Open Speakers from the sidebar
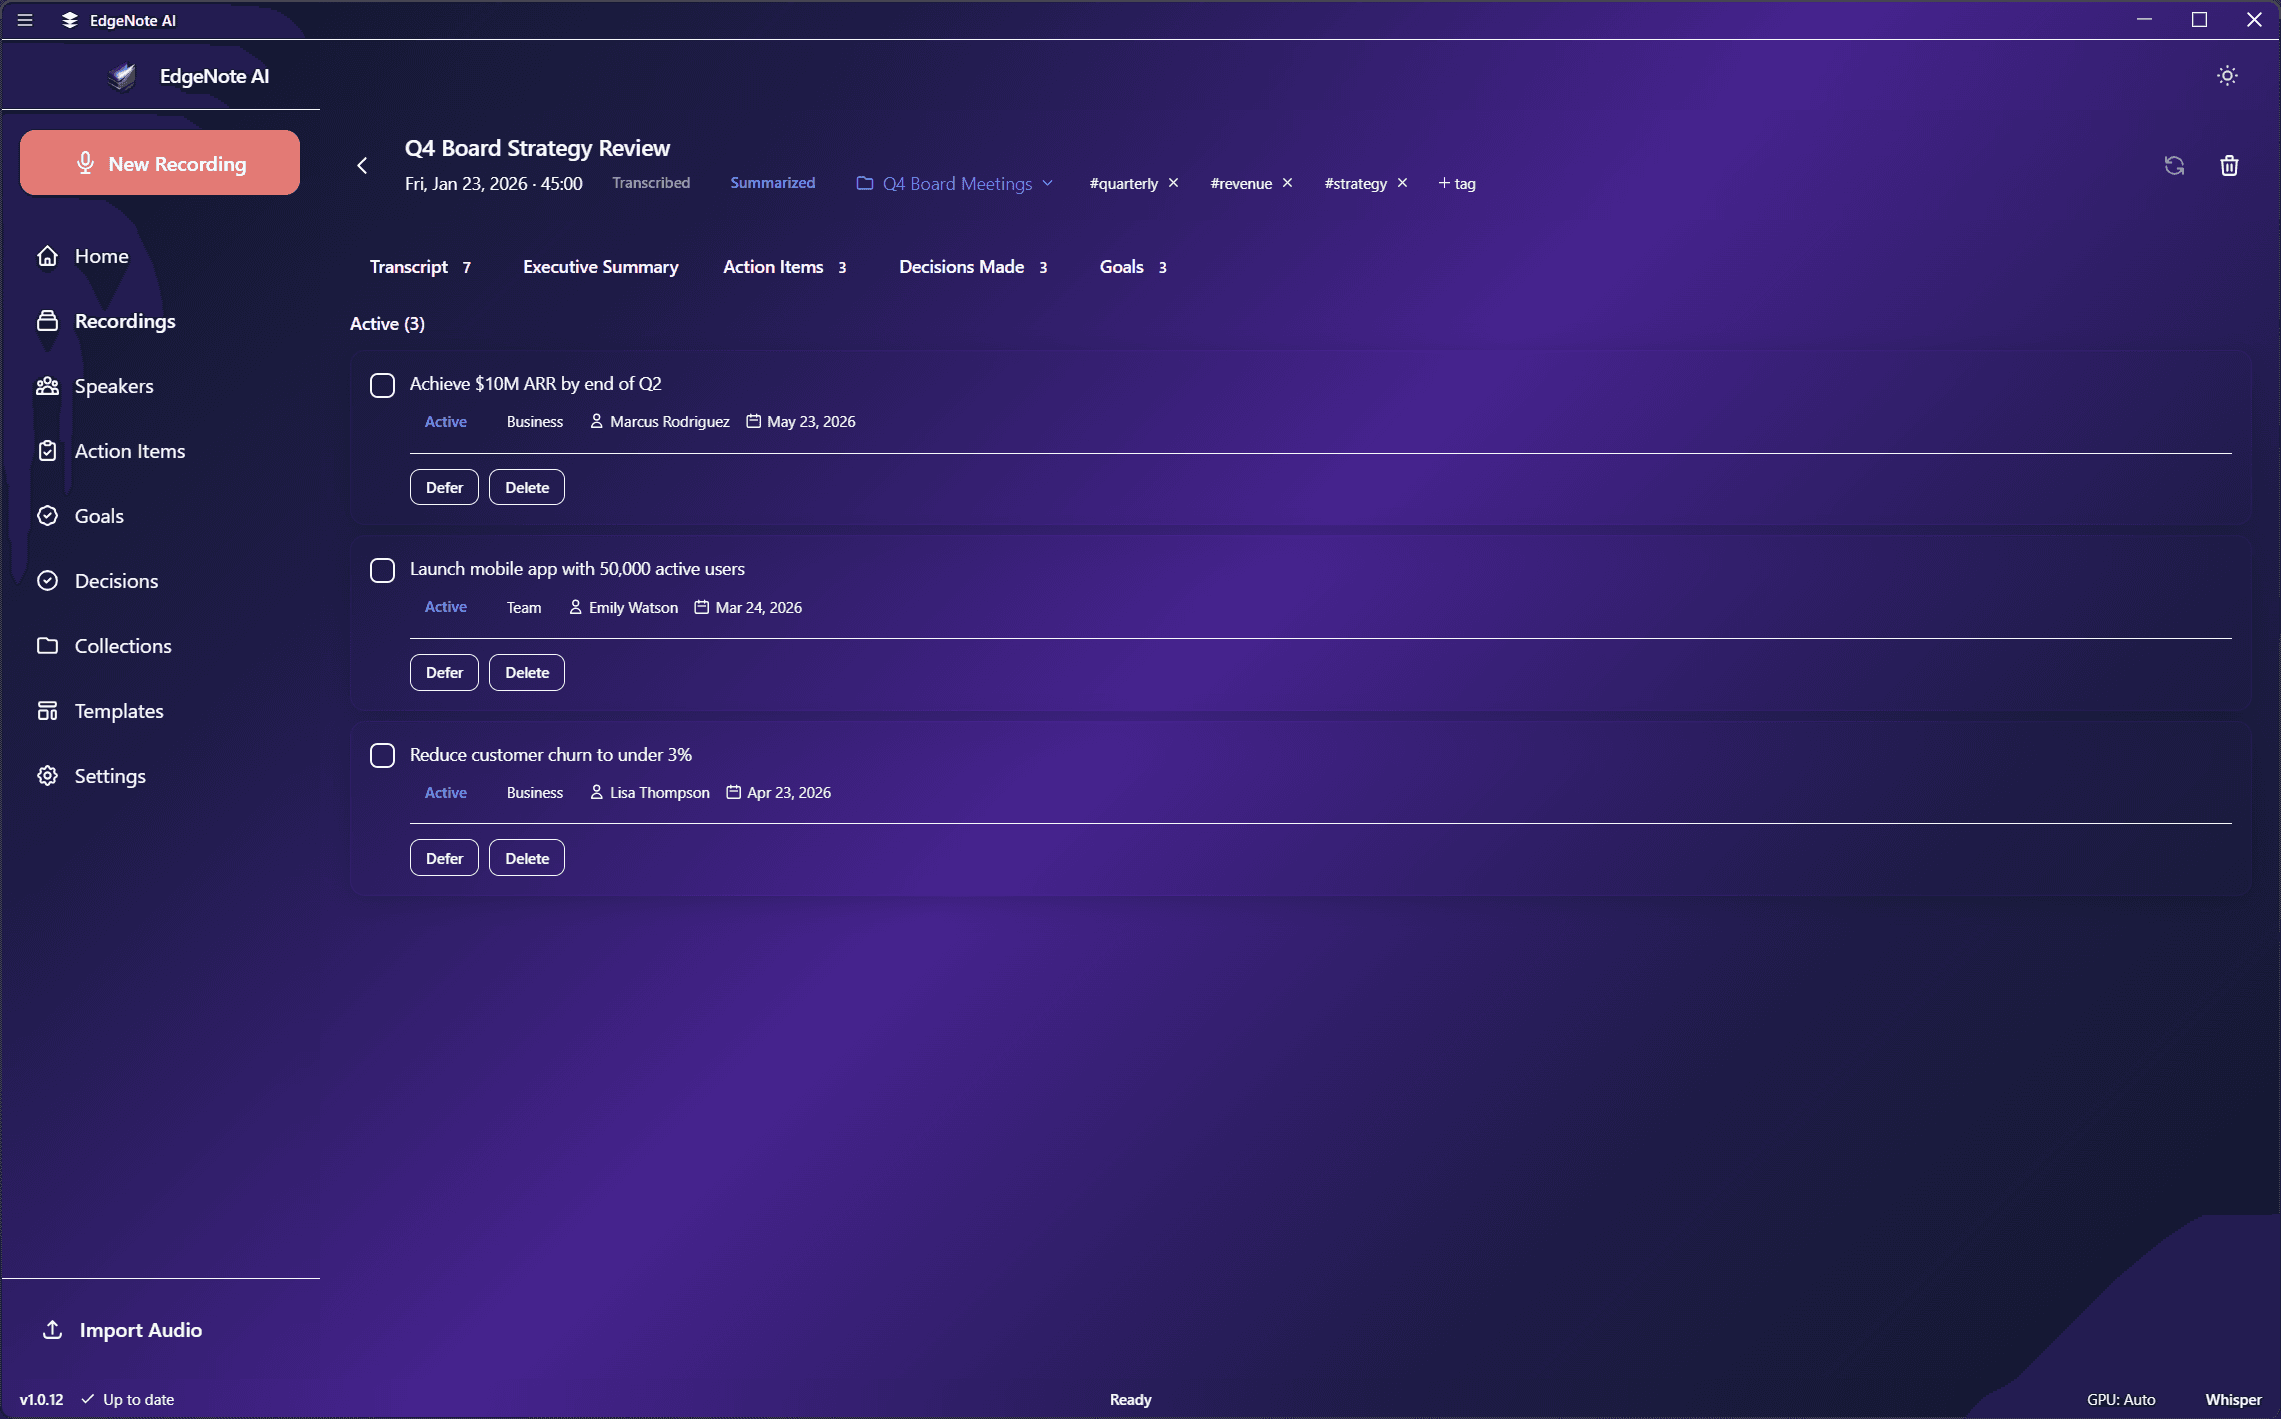This screenshot has width=2281, height=1419. tap(113, 386)
